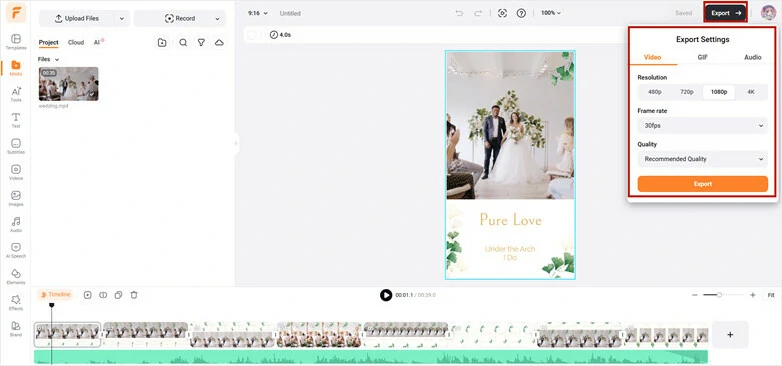Open the Text sidebar panel
This screenshot has height=366, width=782.
pos(16,120)
